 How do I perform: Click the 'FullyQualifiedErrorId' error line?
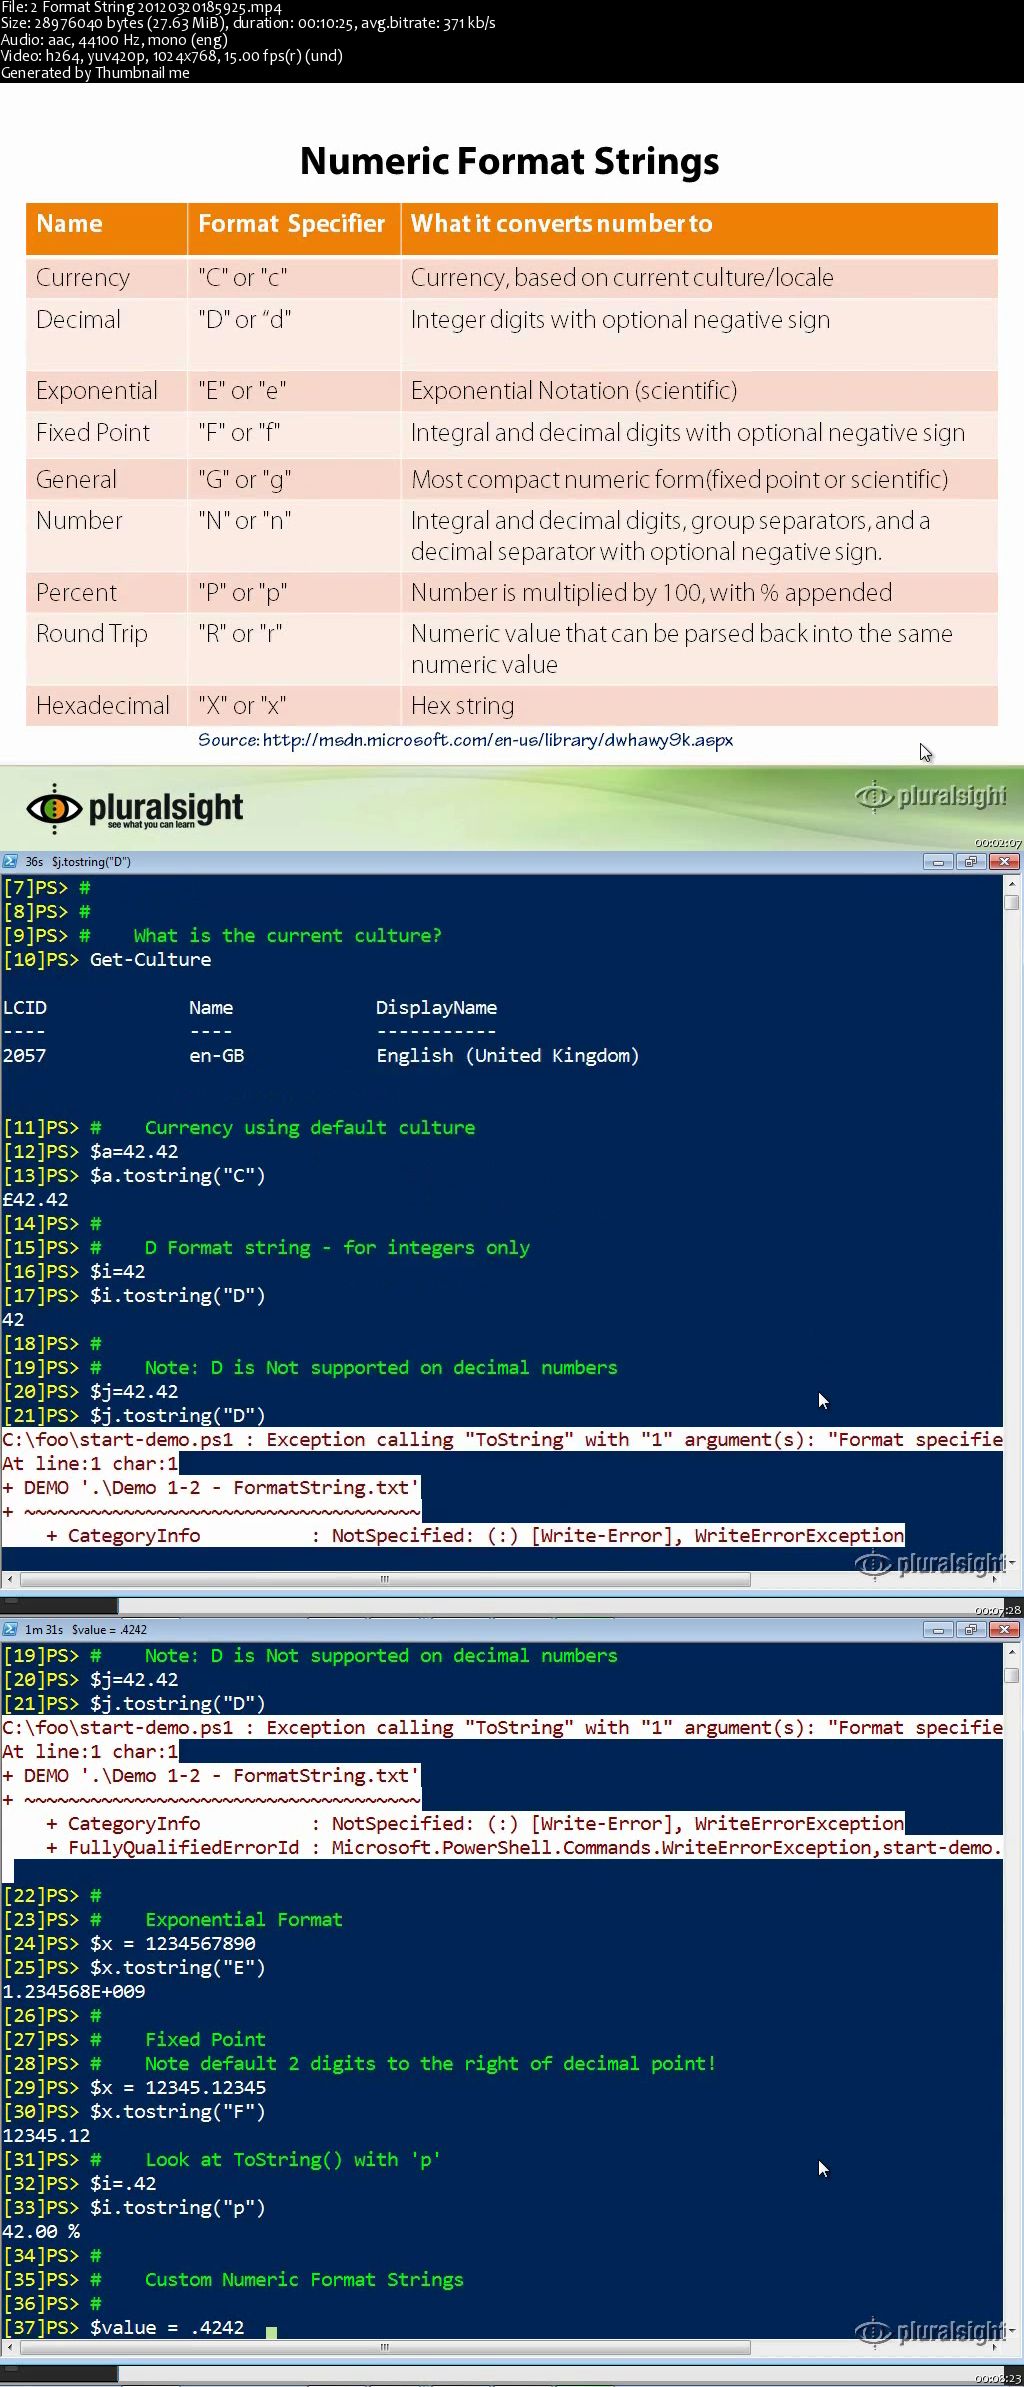pos(502,1848)
